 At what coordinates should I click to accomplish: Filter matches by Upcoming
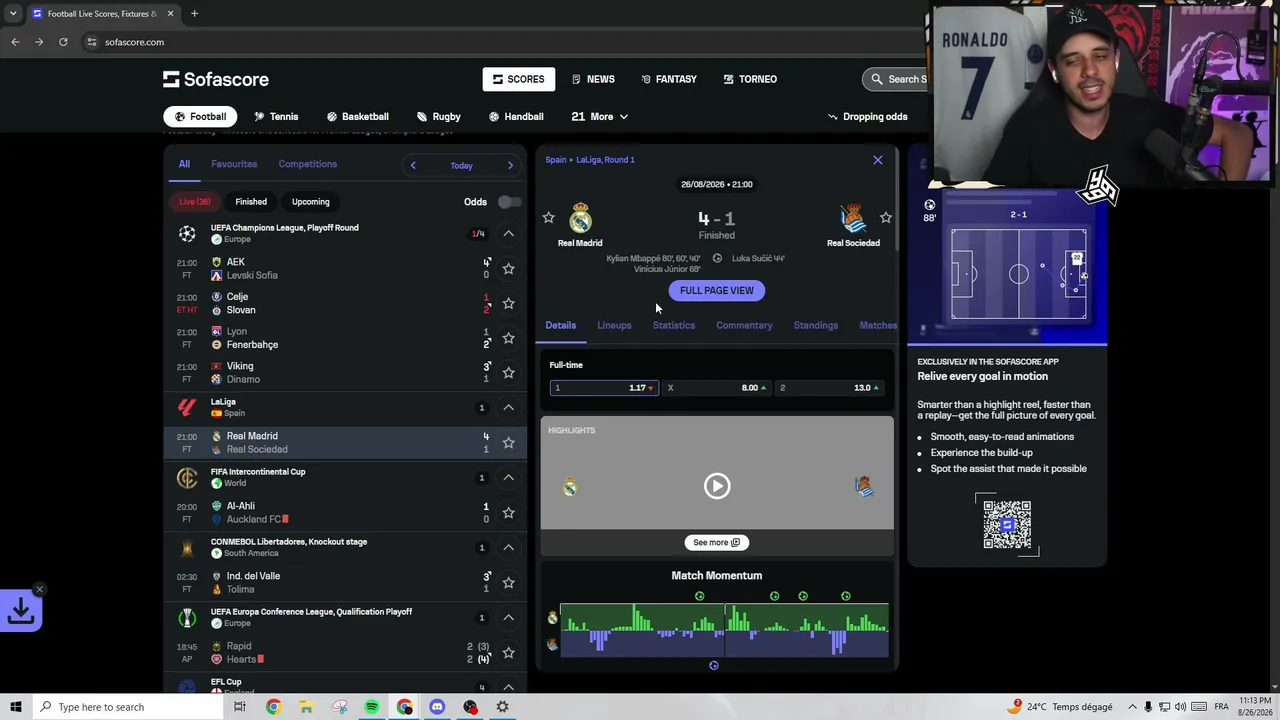click(311, 202)
